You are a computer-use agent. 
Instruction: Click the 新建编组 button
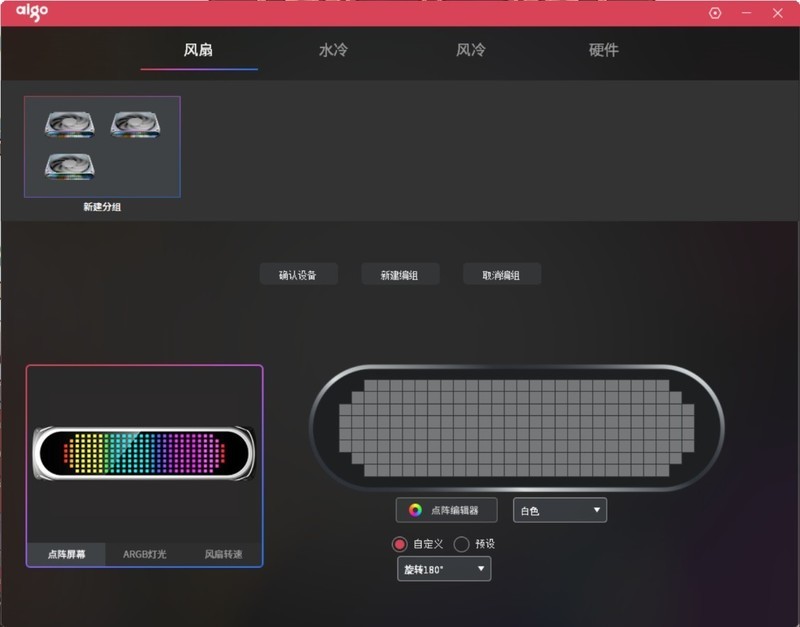(x=399, y=273)
